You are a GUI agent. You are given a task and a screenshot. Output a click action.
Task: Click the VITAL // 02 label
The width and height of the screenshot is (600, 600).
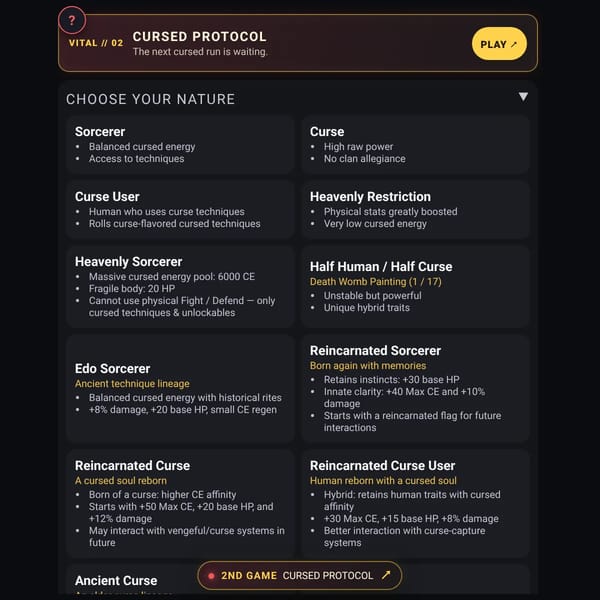coord(96,43)
